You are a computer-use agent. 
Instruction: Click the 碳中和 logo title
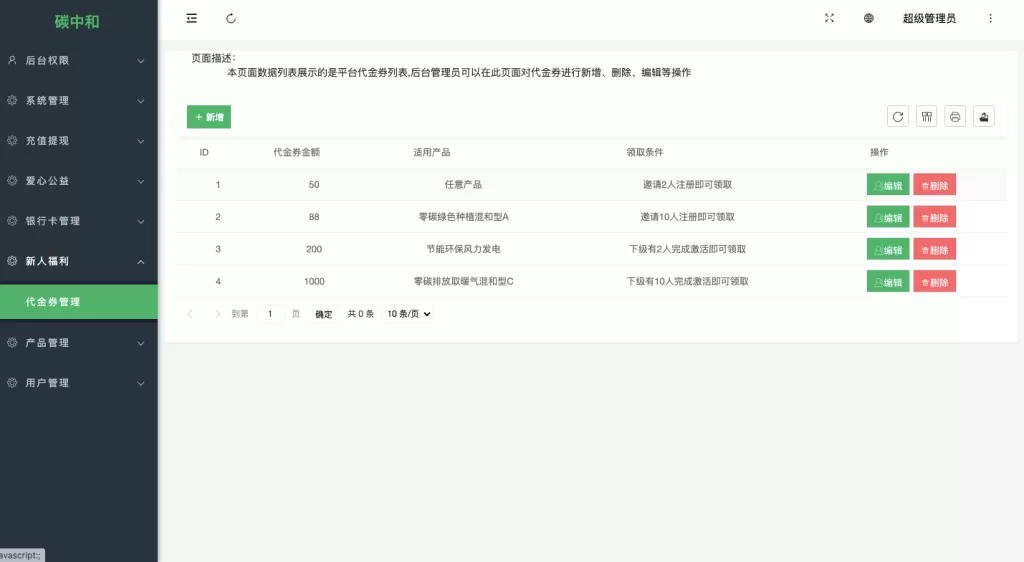pos(77,22)
